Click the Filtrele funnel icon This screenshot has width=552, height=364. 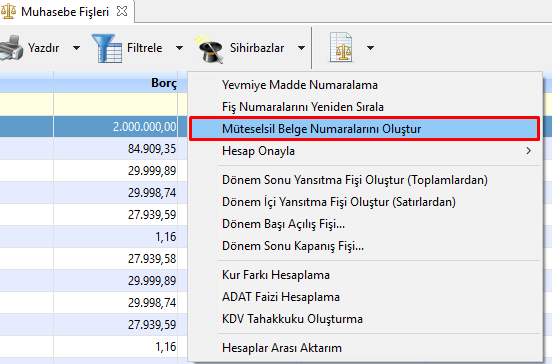(x=107, y=48)
